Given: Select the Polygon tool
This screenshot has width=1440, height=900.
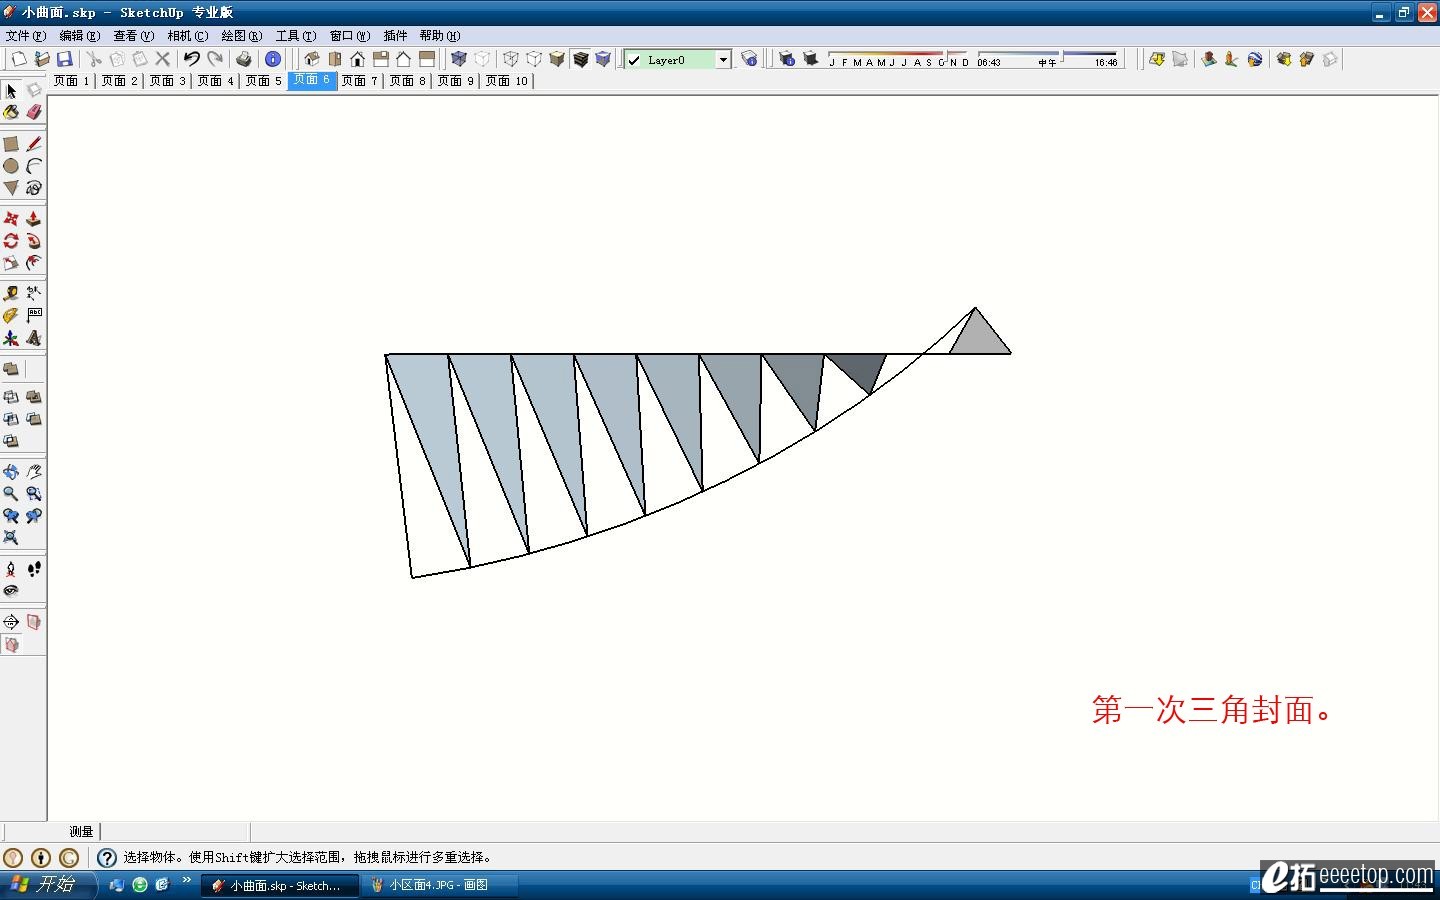Looking at the screenshot, I should (11, 188).
